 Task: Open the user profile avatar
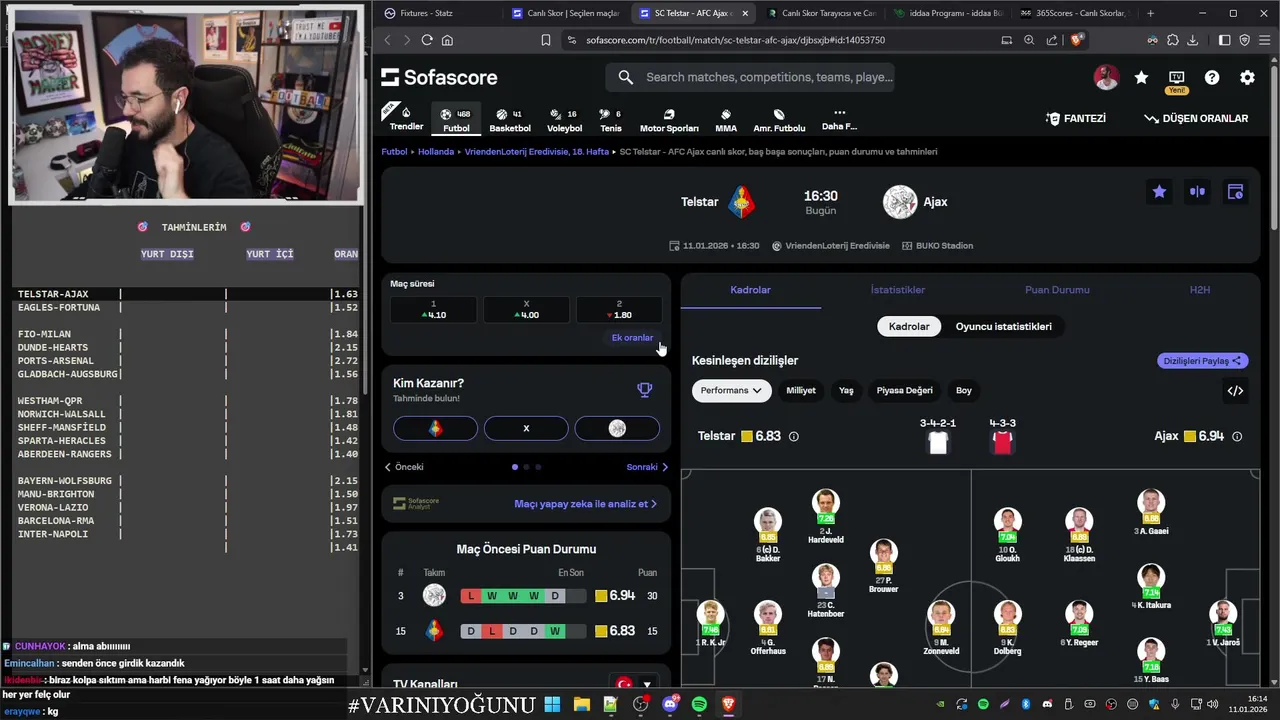pos(1106,77)
